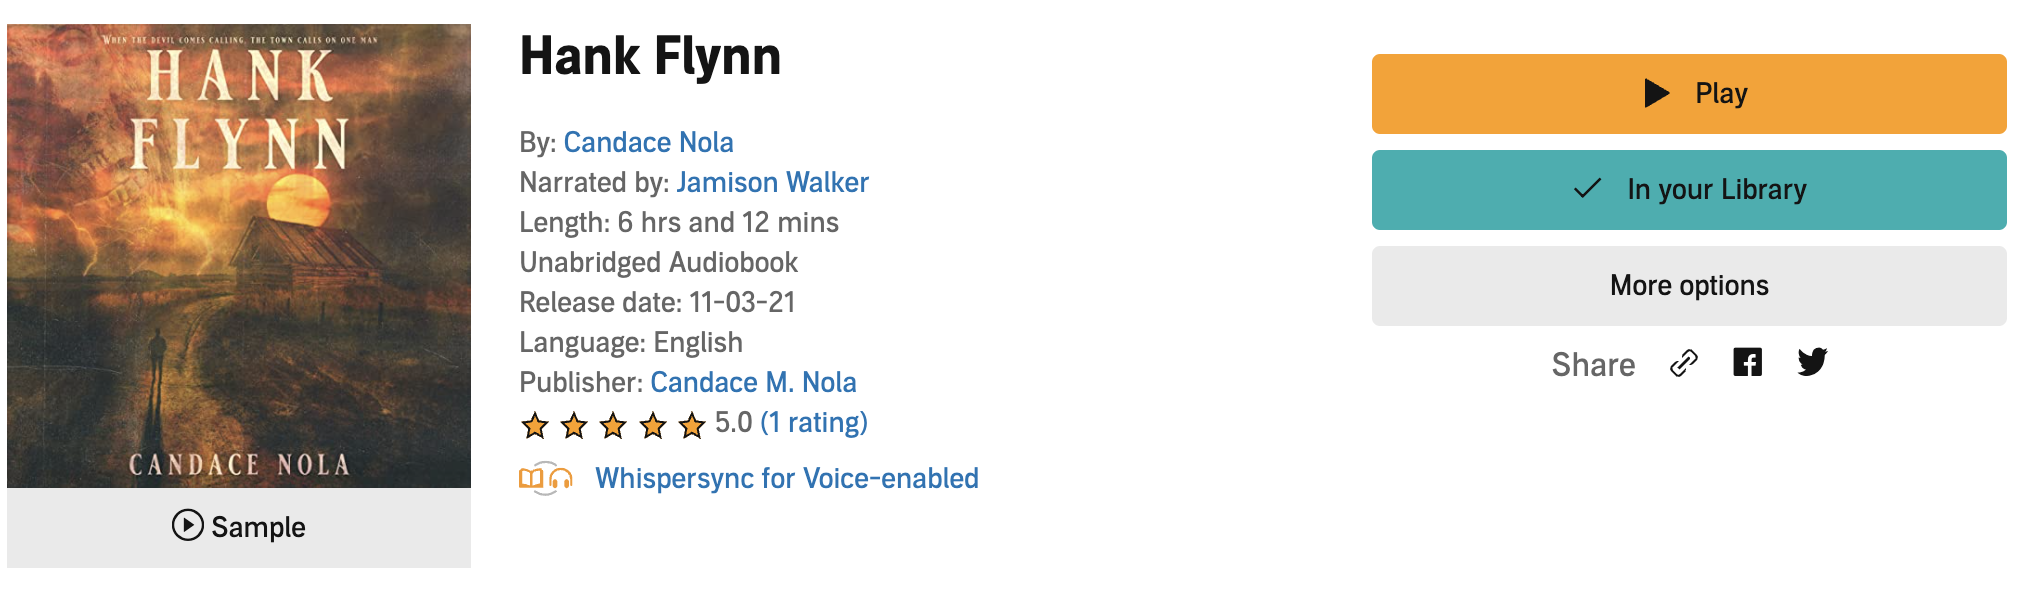Screen dimensions: 2022x604
Task: Share the audiobook on Twitter
Action: click(x=1812, y=362)
